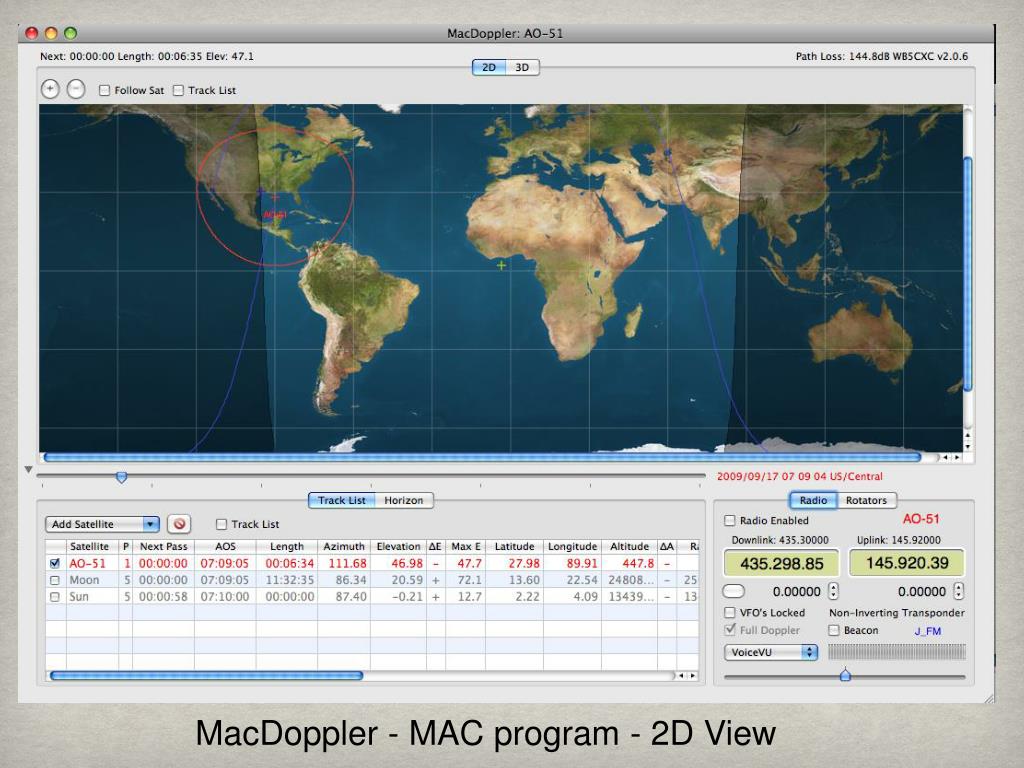
Task: Click the Longitude column header
Action: 572,546
